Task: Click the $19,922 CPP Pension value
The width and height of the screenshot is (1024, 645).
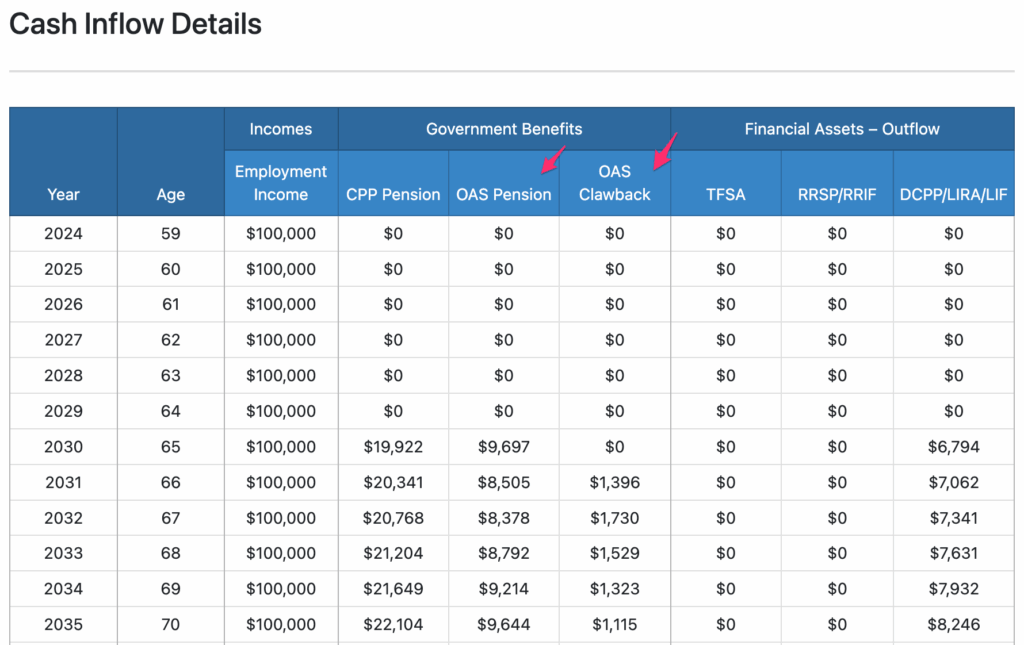Action: point(393,447)
